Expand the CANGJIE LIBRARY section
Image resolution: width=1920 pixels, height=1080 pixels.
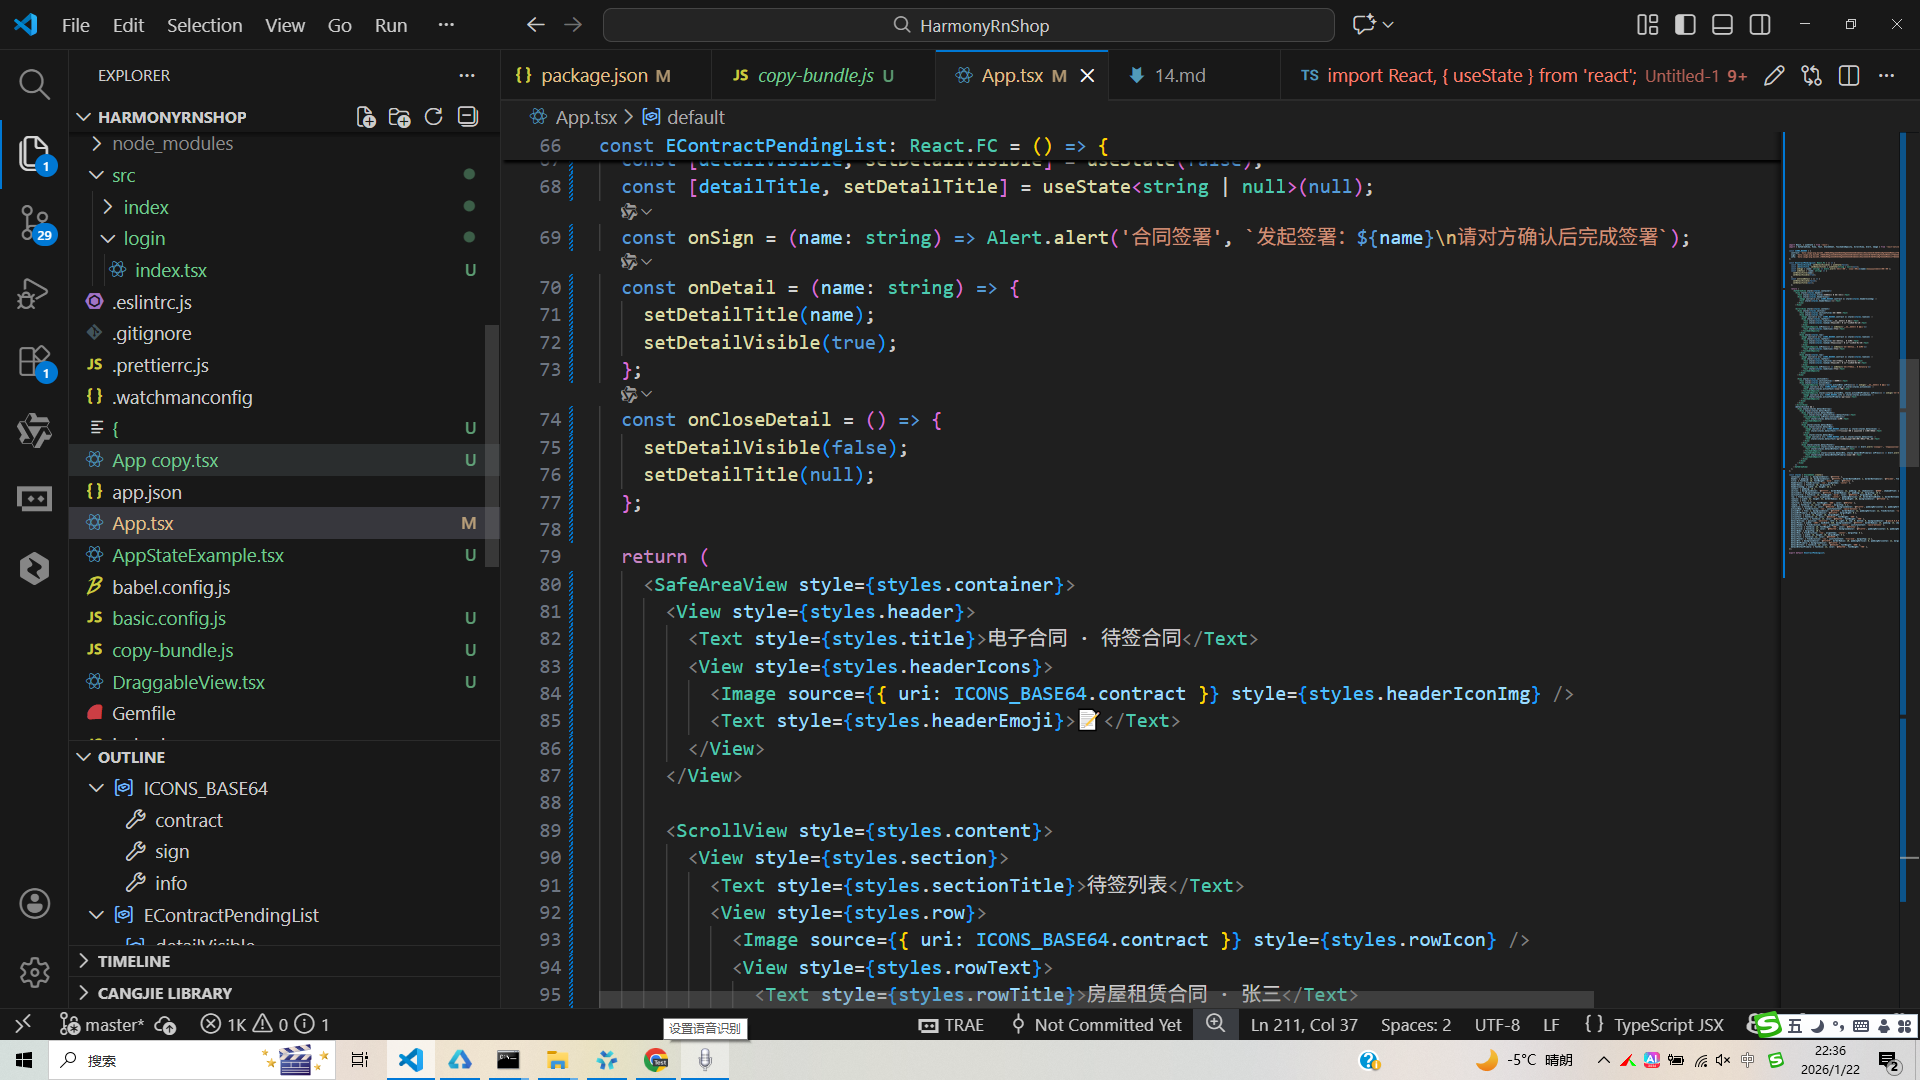tap(84, 993)
